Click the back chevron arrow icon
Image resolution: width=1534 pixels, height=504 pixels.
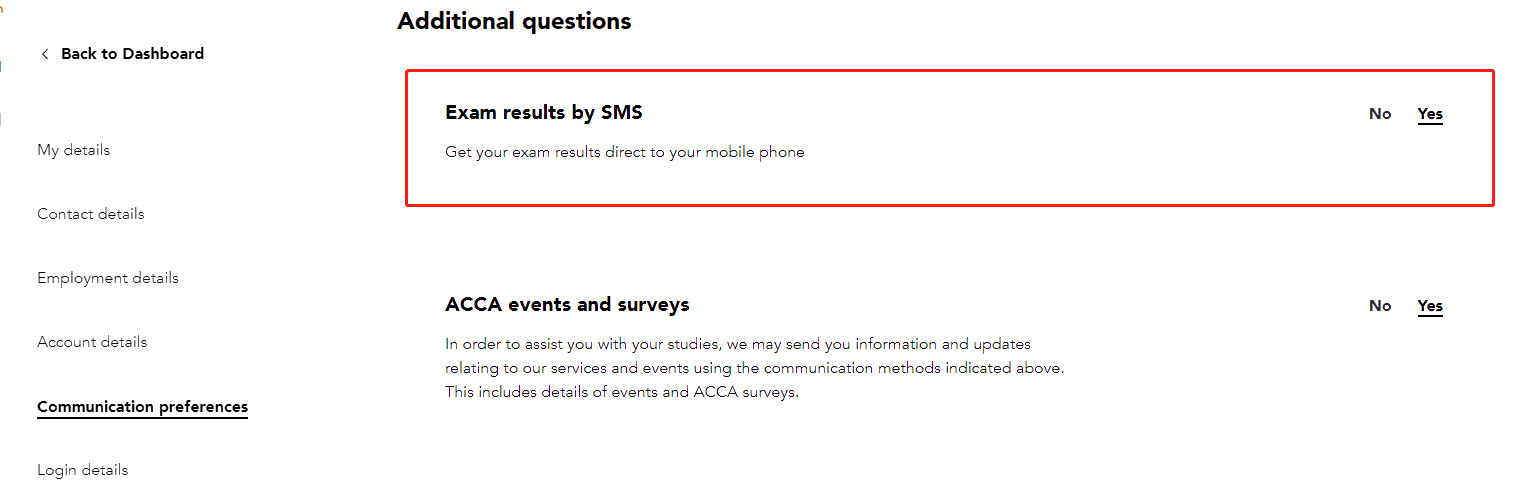(x=44, y=54)
